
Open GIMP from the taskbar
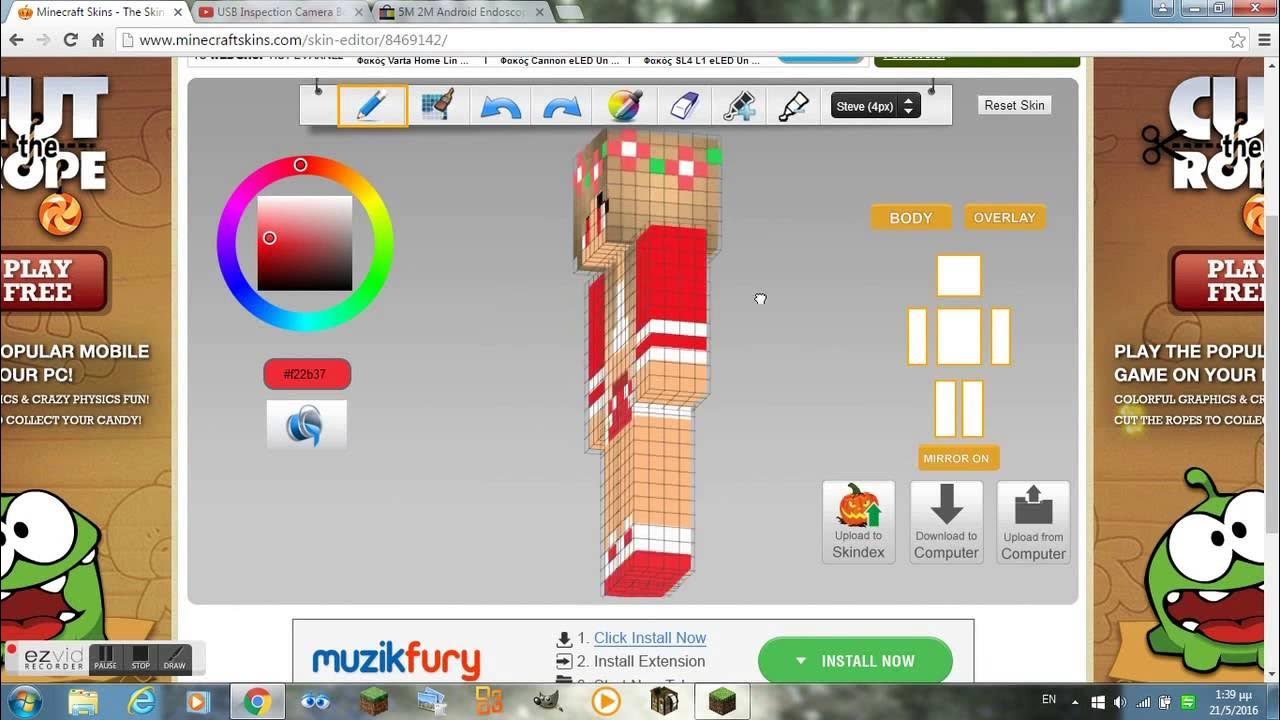click(547, 701)
